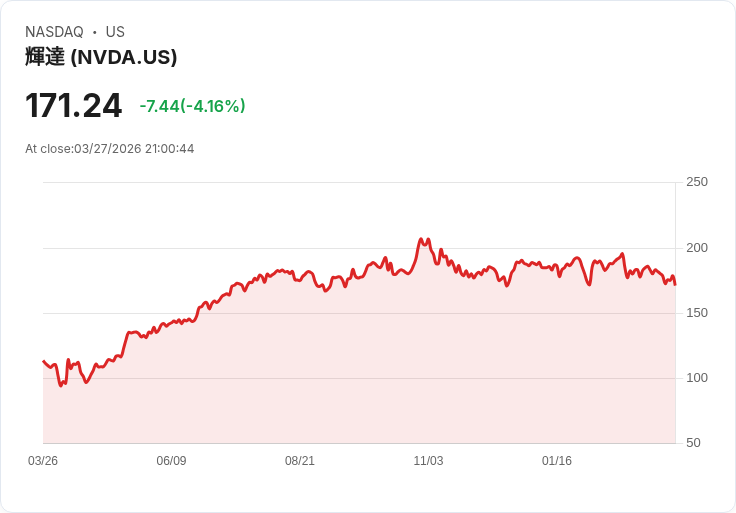Screen dimensions: 736x513
Task: Click the NASDAQ exchange label
Action: click(x=54, y=32)
